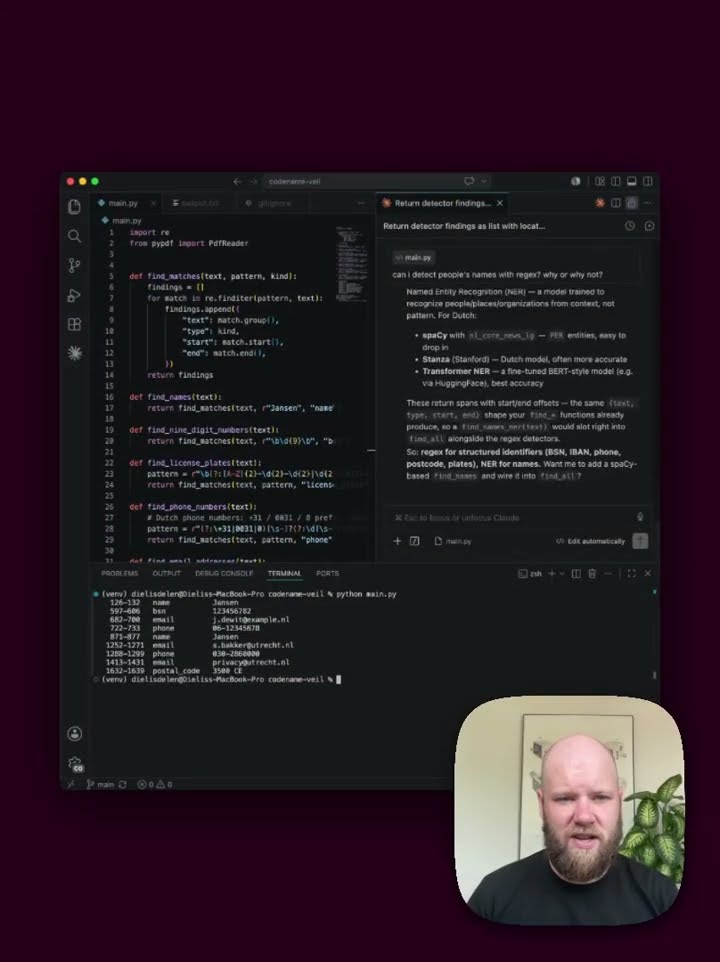The image size is (720, 962).
Task: Click the microphone icon in Claude input
Action: coord(640,517)
